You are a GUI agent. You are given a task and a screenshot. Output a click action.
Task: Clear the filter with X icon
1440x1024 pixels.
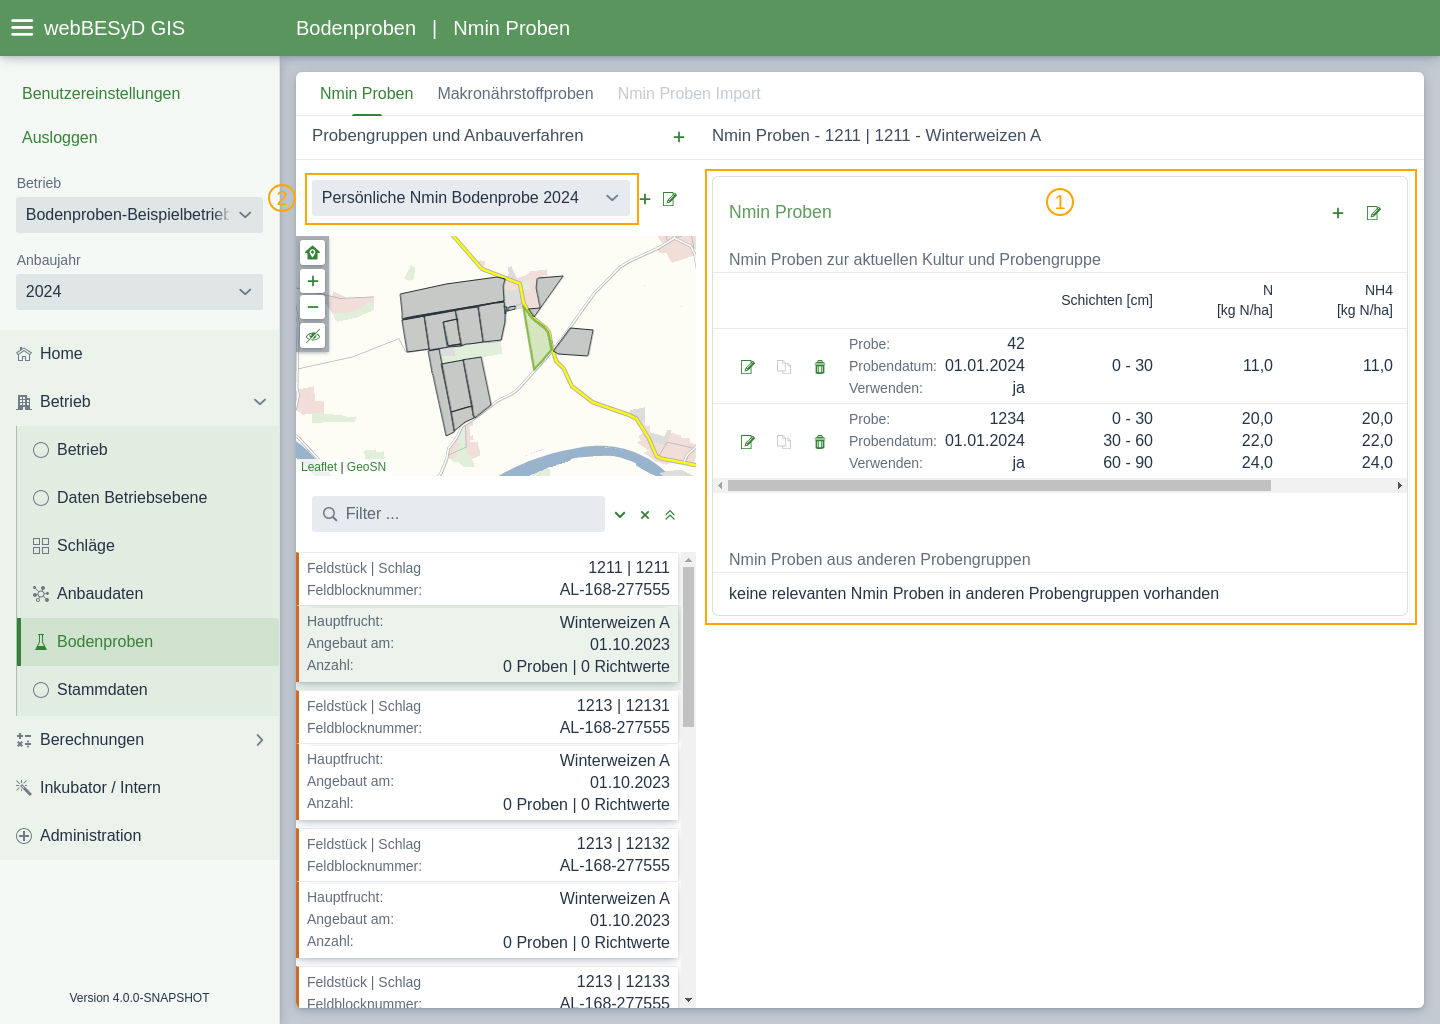click(x=645, y=515)
